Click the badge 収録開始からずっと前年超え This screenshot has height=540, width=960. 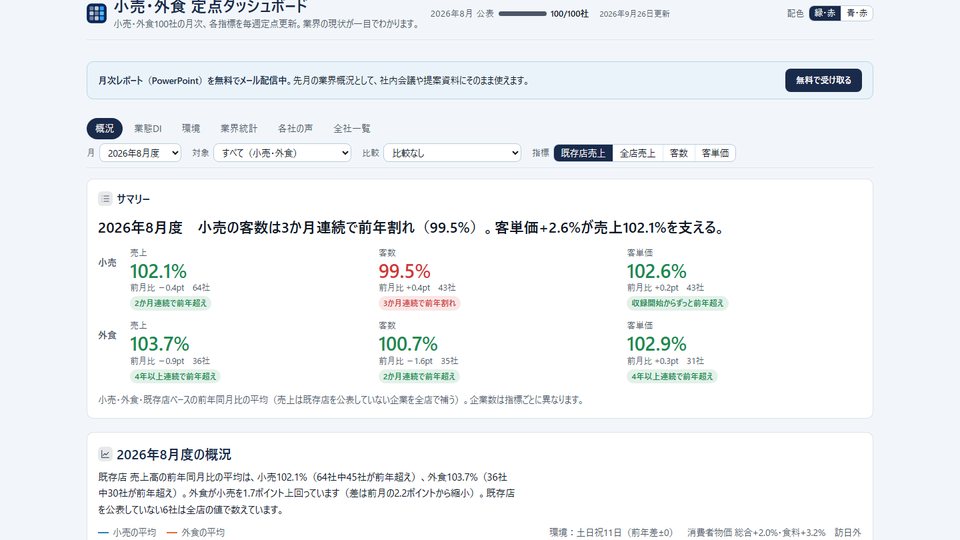pyautogui.click(x=677, y=303)
